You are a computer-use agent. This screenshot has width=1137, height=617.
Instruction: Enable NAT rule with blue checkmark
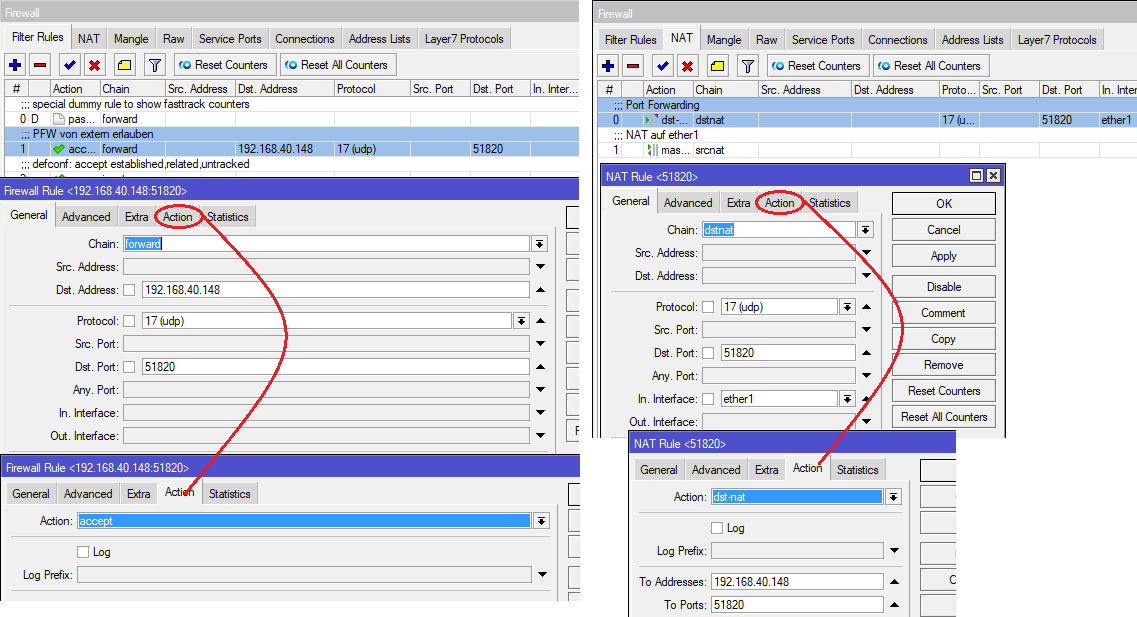pos(663,66)
